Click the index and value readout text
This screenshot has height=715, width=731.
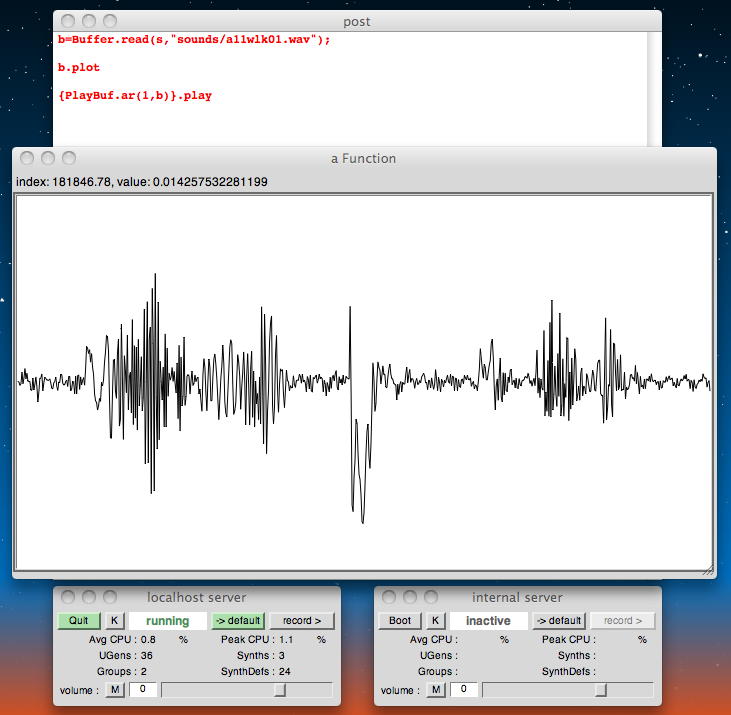[x=142, y=182]
